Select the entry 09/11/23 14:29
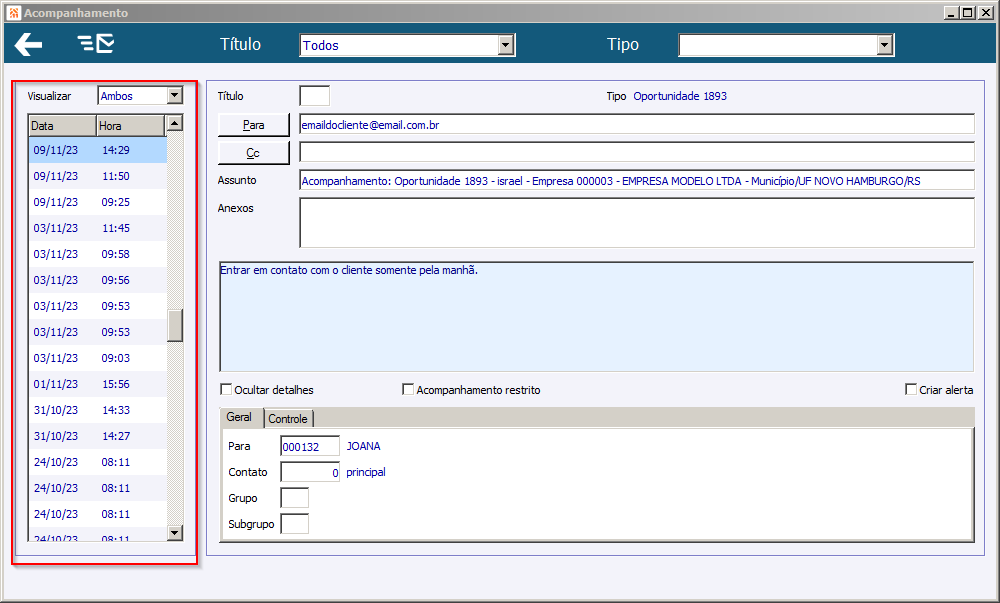Viewport: 1000px width, 603px height. 98,150
